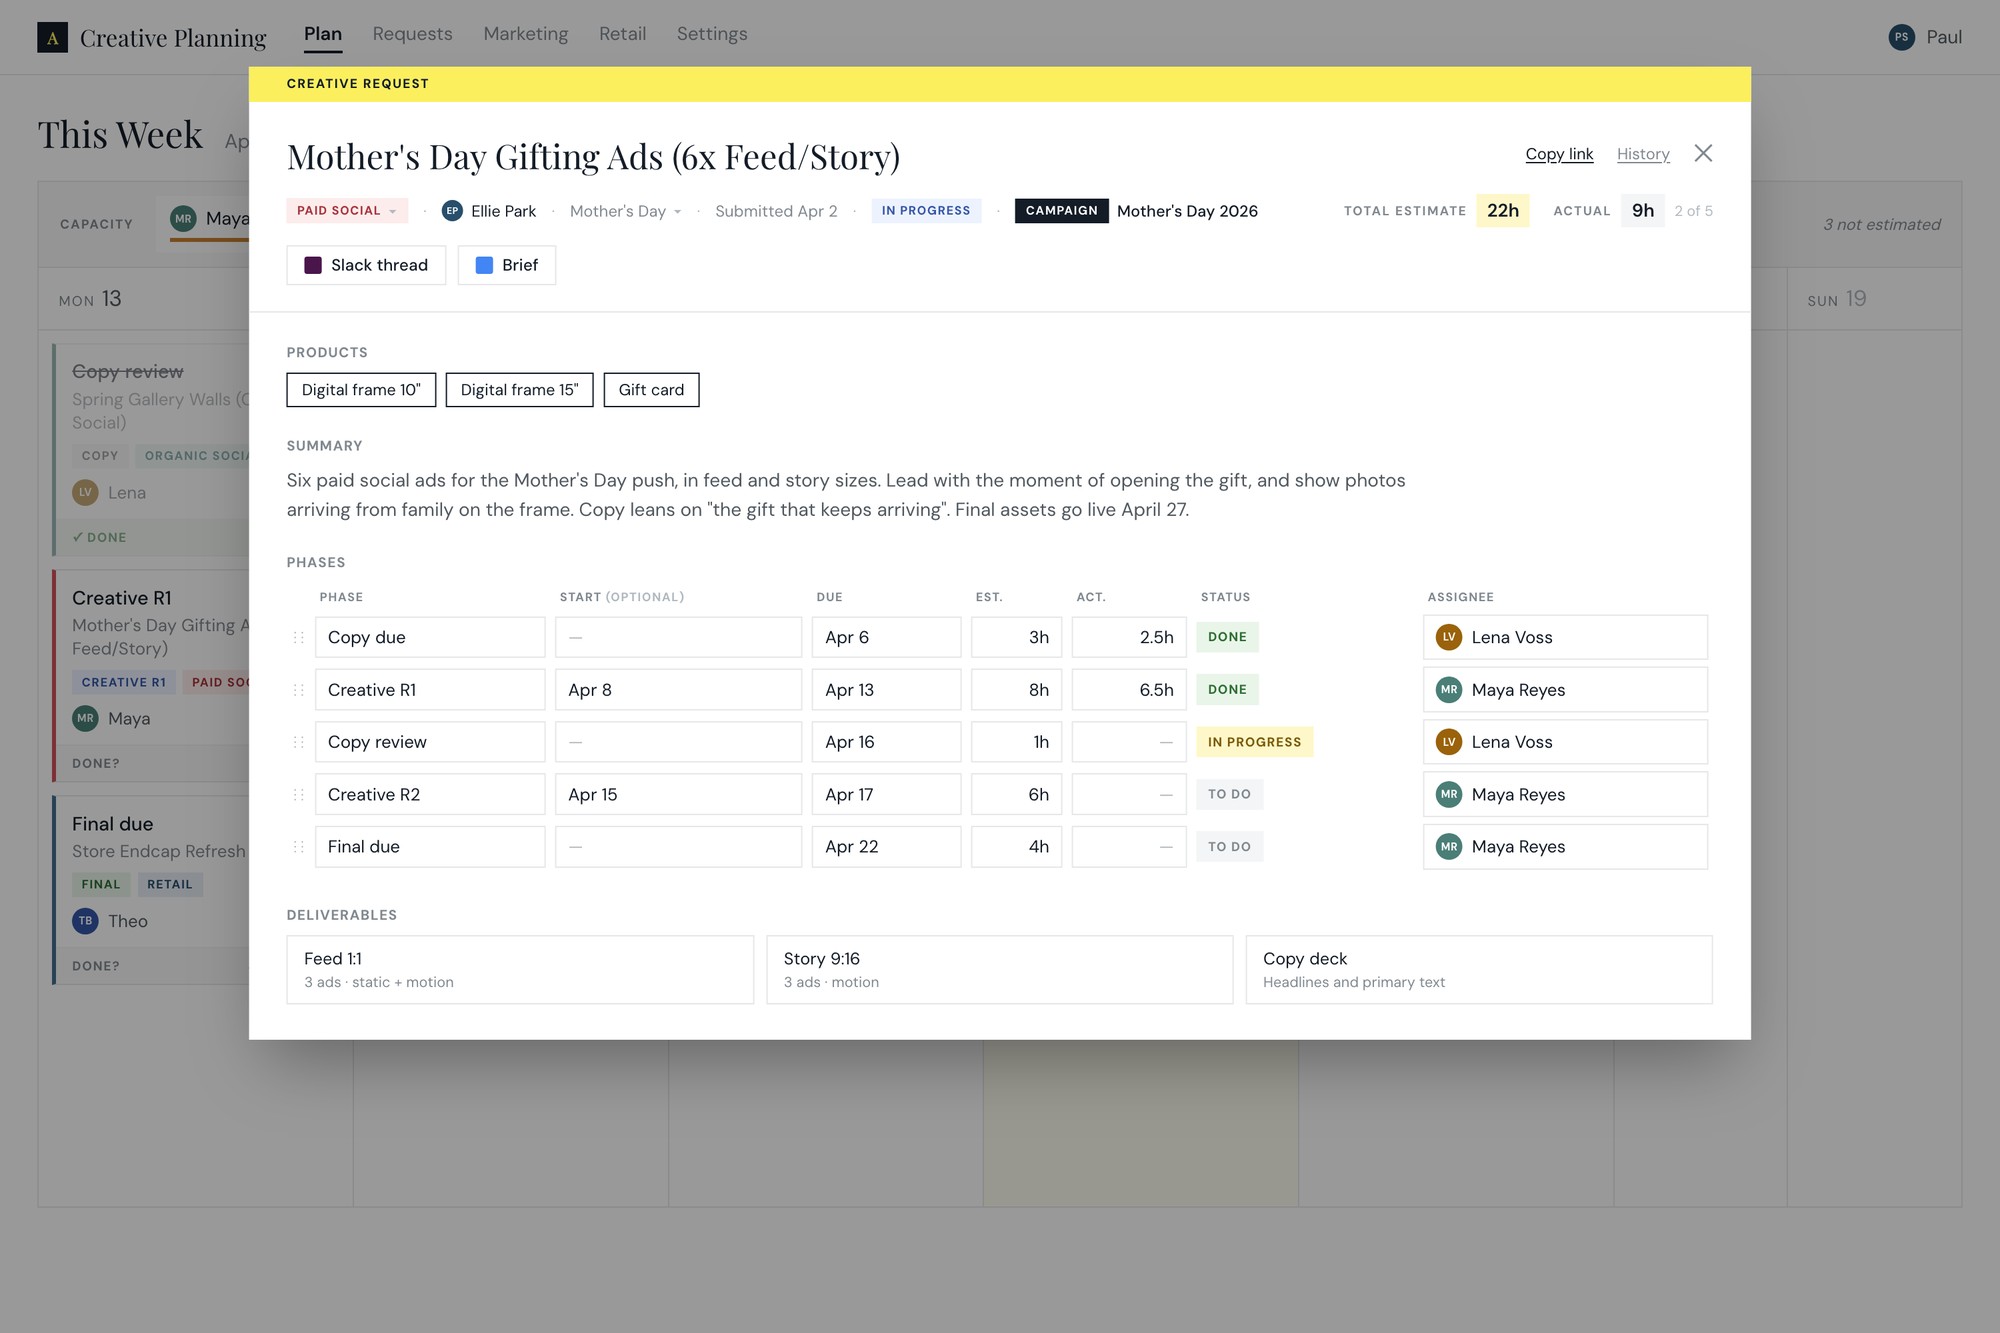The width and height of the screenshot is (2000, 1333).
Task: Expand the Mother's Day category dropdown
Action: point(625,211)
